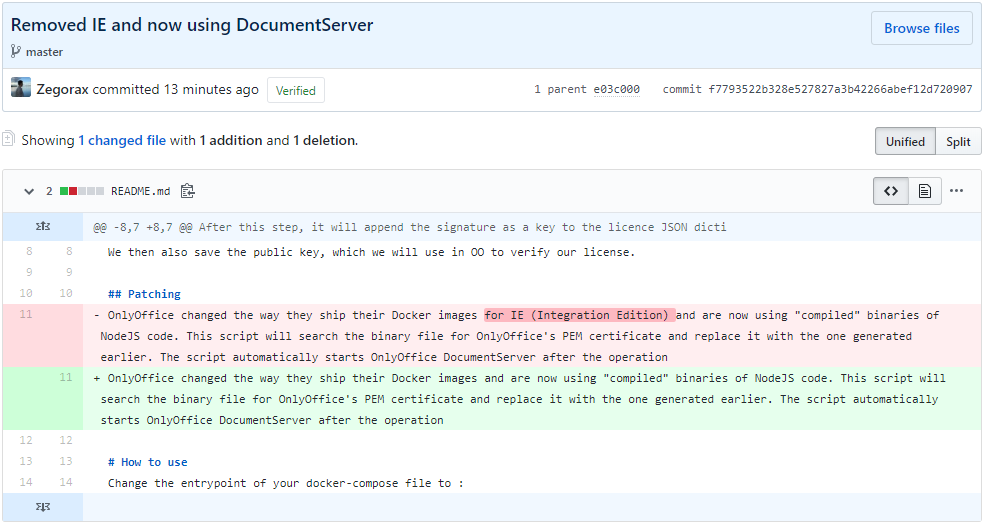The image size is (983, 529).
Task: Click the diffstat colored squares indicator
Action: point(82,191)
